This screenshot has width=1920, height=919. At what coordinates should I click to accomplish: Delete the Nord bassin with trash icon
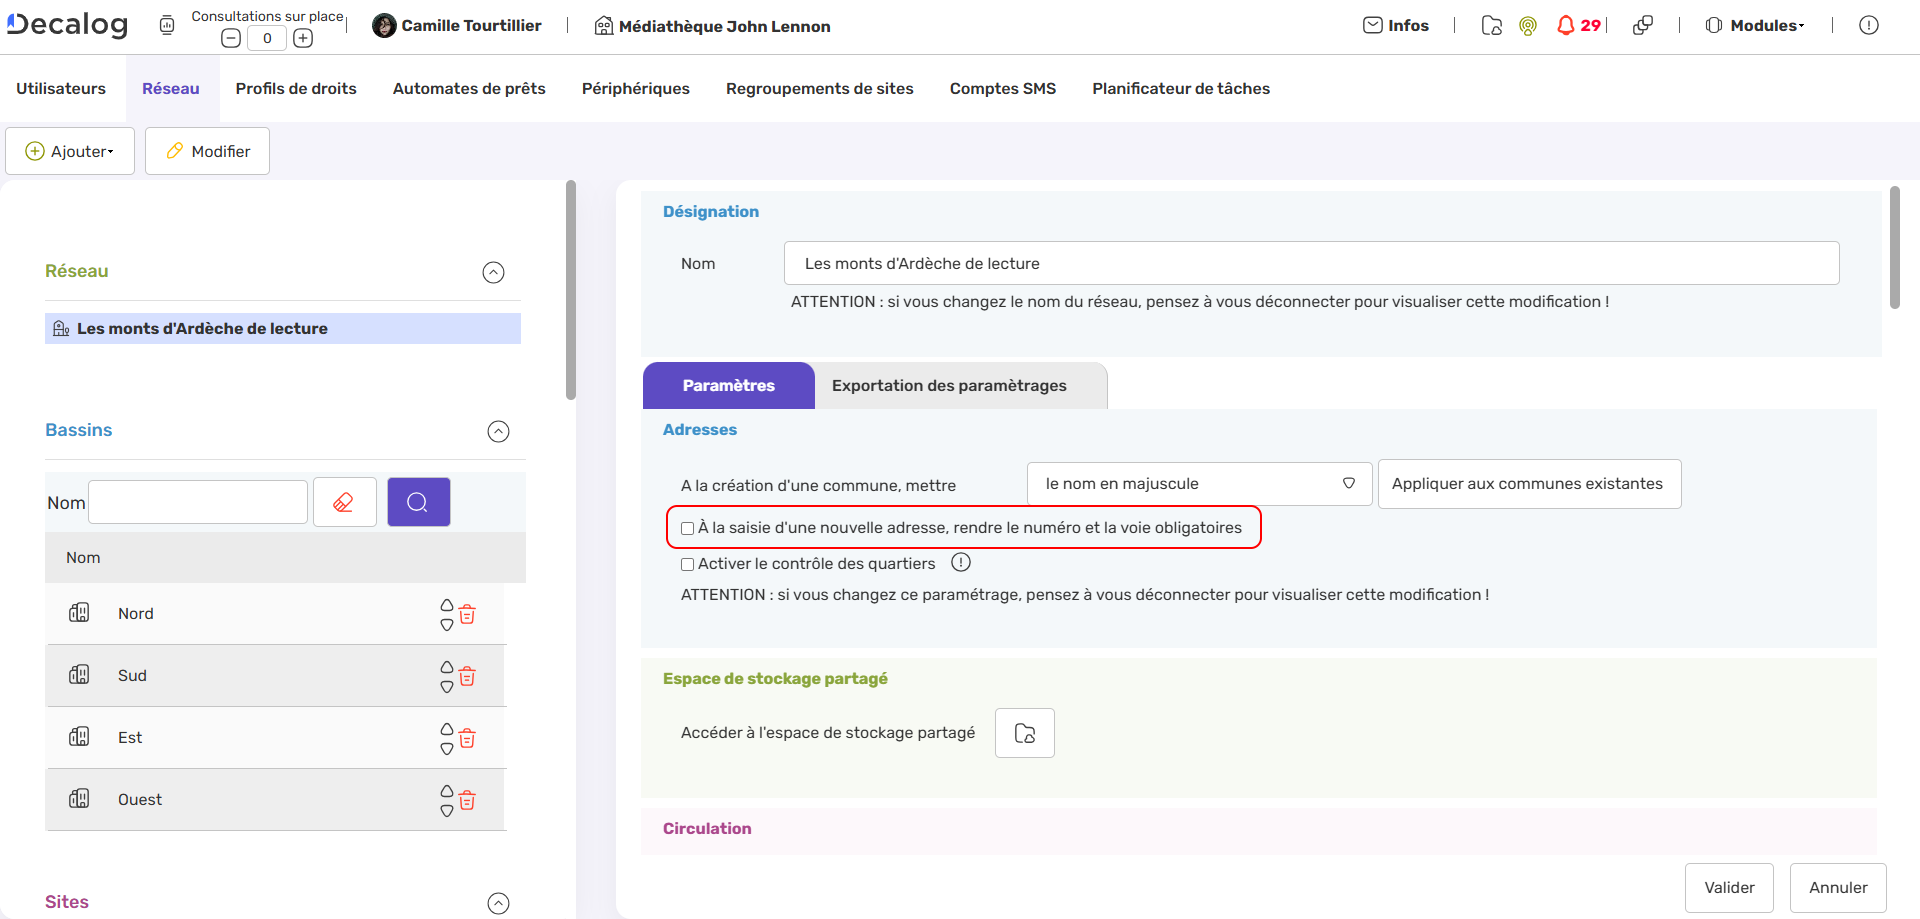click(467, 614)
